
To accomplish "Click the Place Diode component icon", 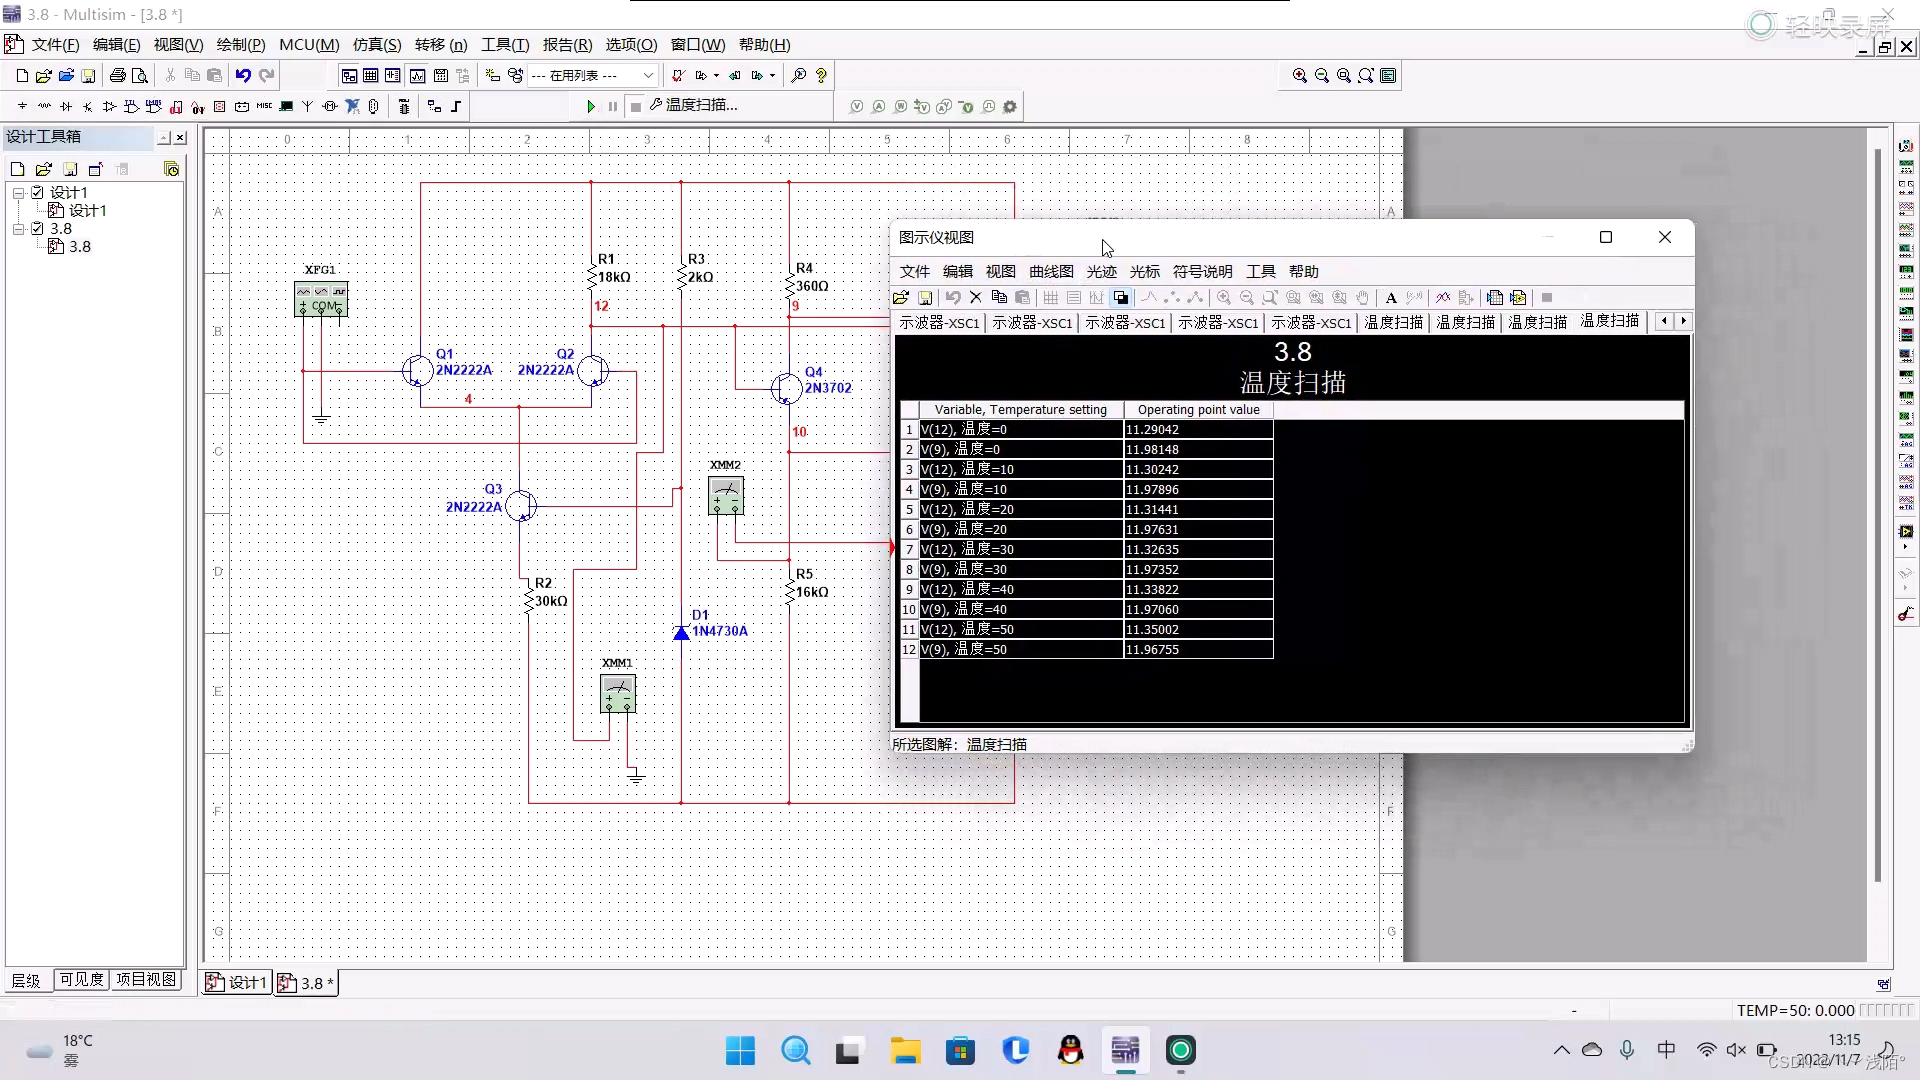I will [x=66, y=106].
